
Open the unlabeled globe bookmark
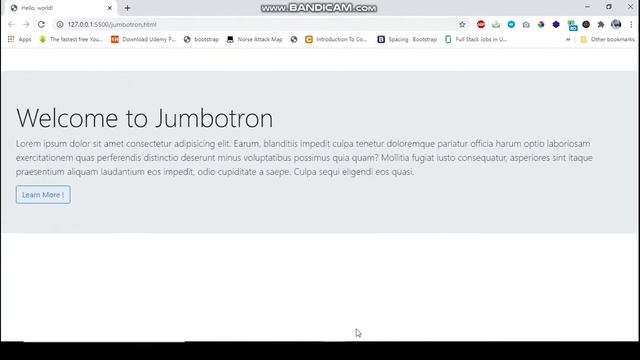294,39
